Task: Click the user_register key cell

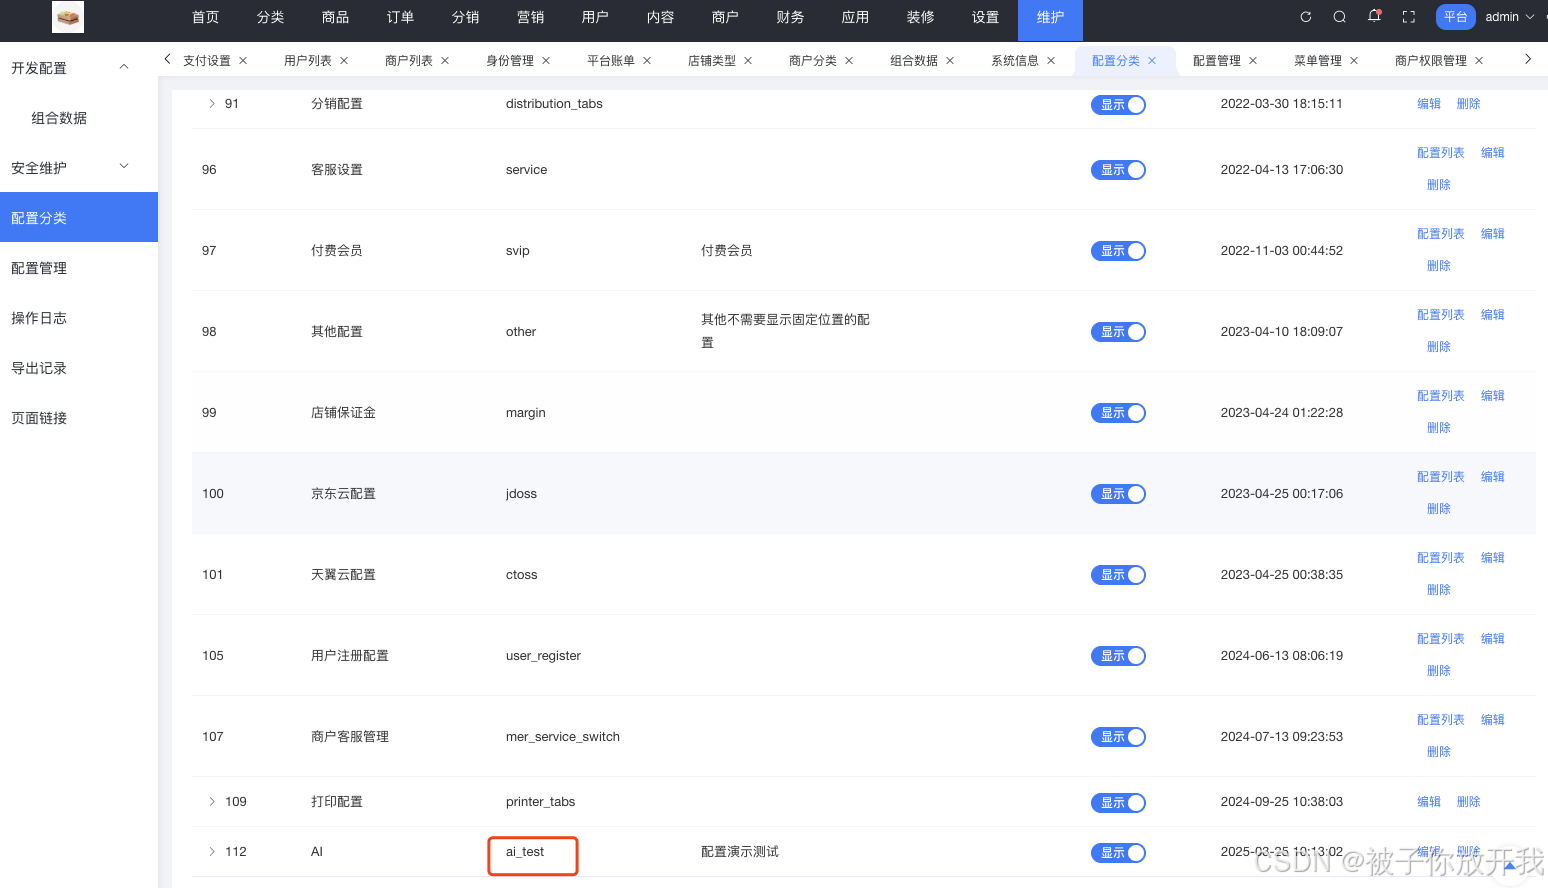Action: point(543,656)
